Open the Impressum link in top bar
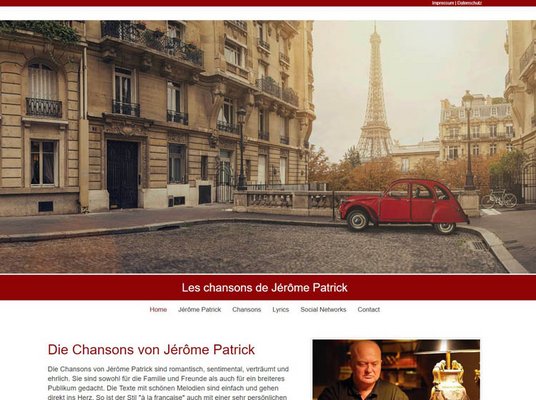Image resolution: width=536 pixels, height=400 pixels. pyautogui.click(x=443, y=3)
